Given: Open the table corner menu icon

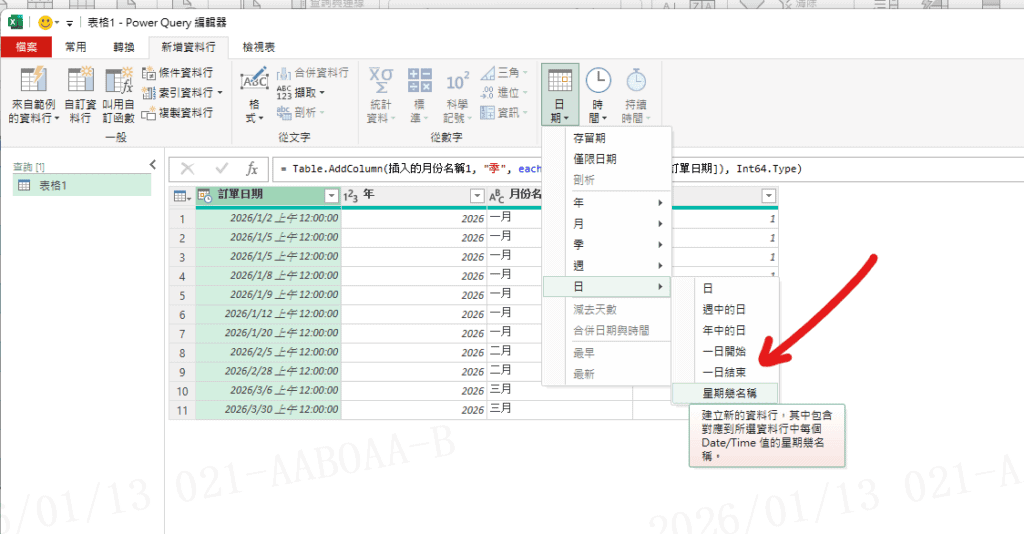Looking at the screenshot, I should tap(182, 196).
